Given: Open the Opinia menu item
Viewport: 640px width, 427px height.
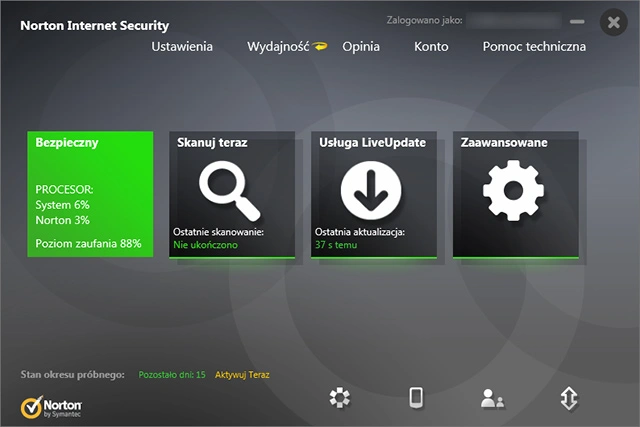Looking at the screenshot, I should [361, 47].
